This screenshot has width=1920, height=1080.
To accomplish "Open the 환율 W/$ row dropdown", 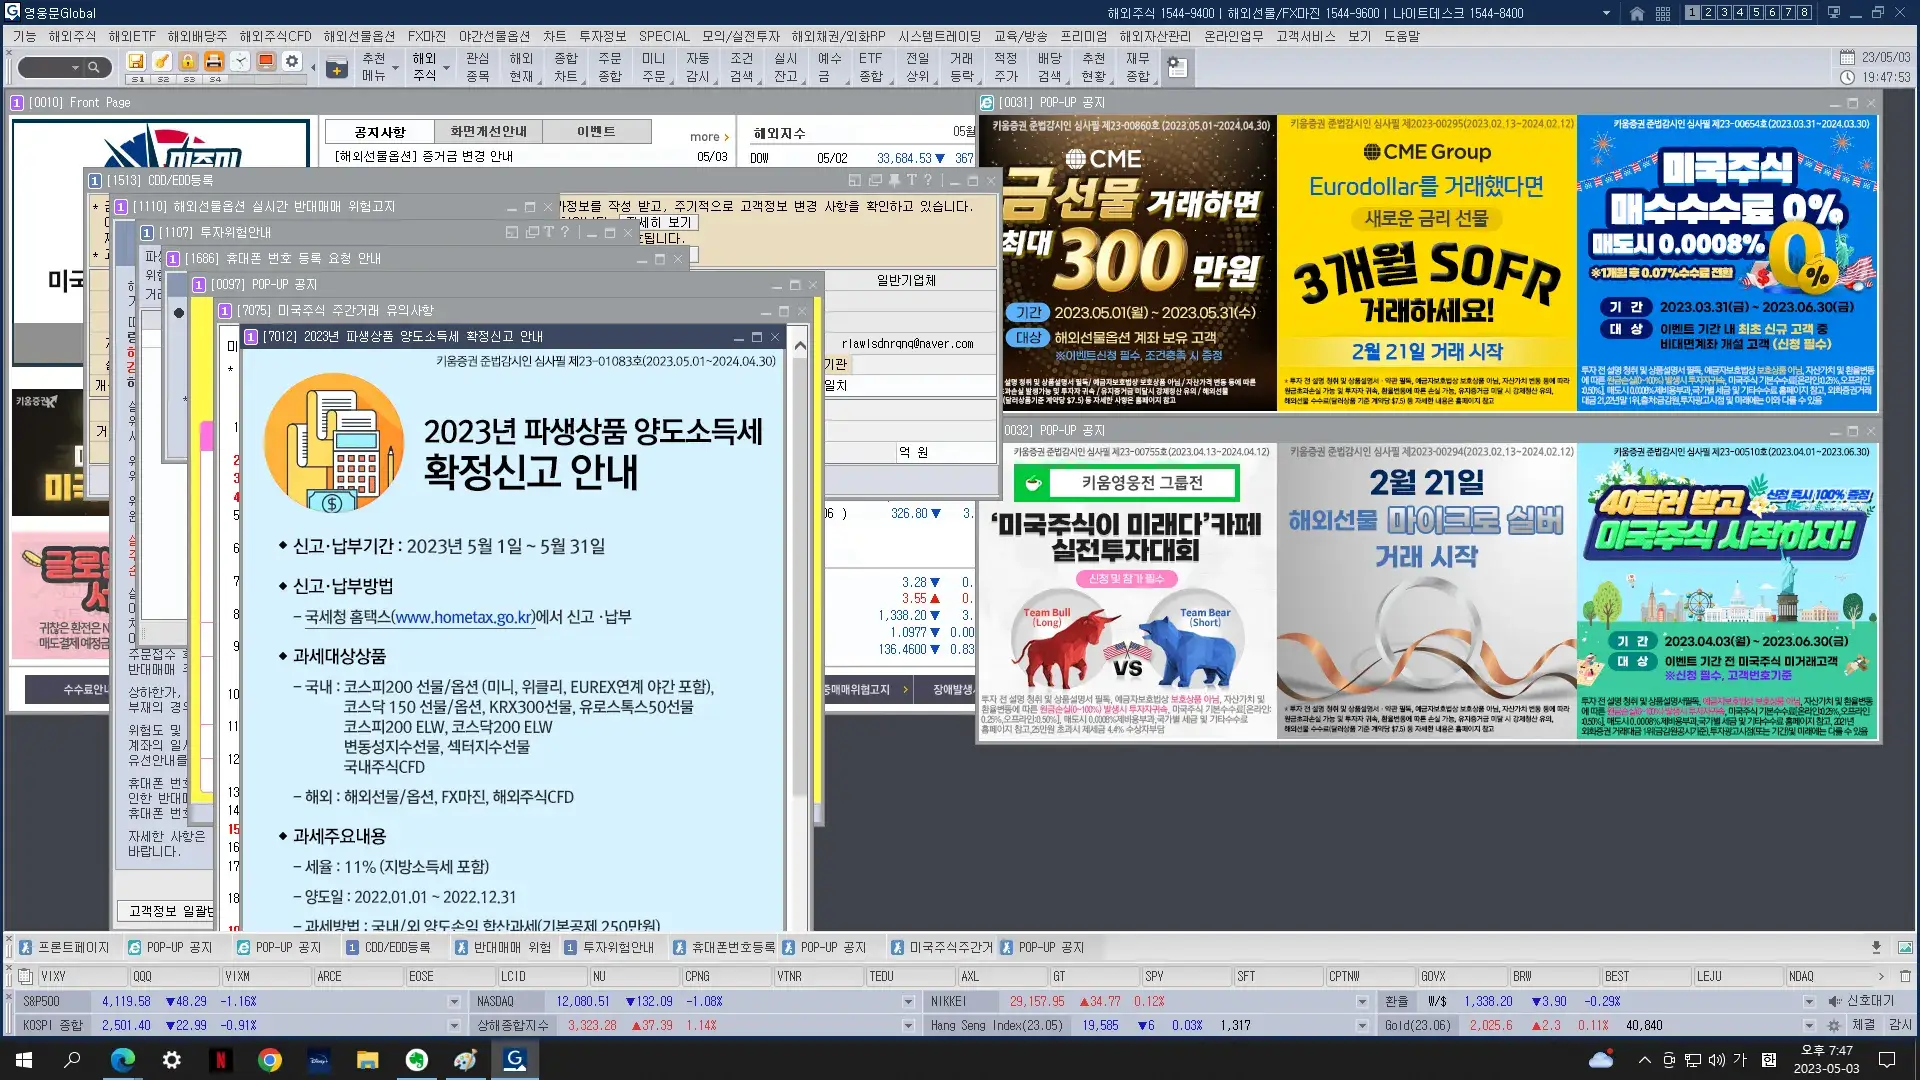I will 1808,1001.
